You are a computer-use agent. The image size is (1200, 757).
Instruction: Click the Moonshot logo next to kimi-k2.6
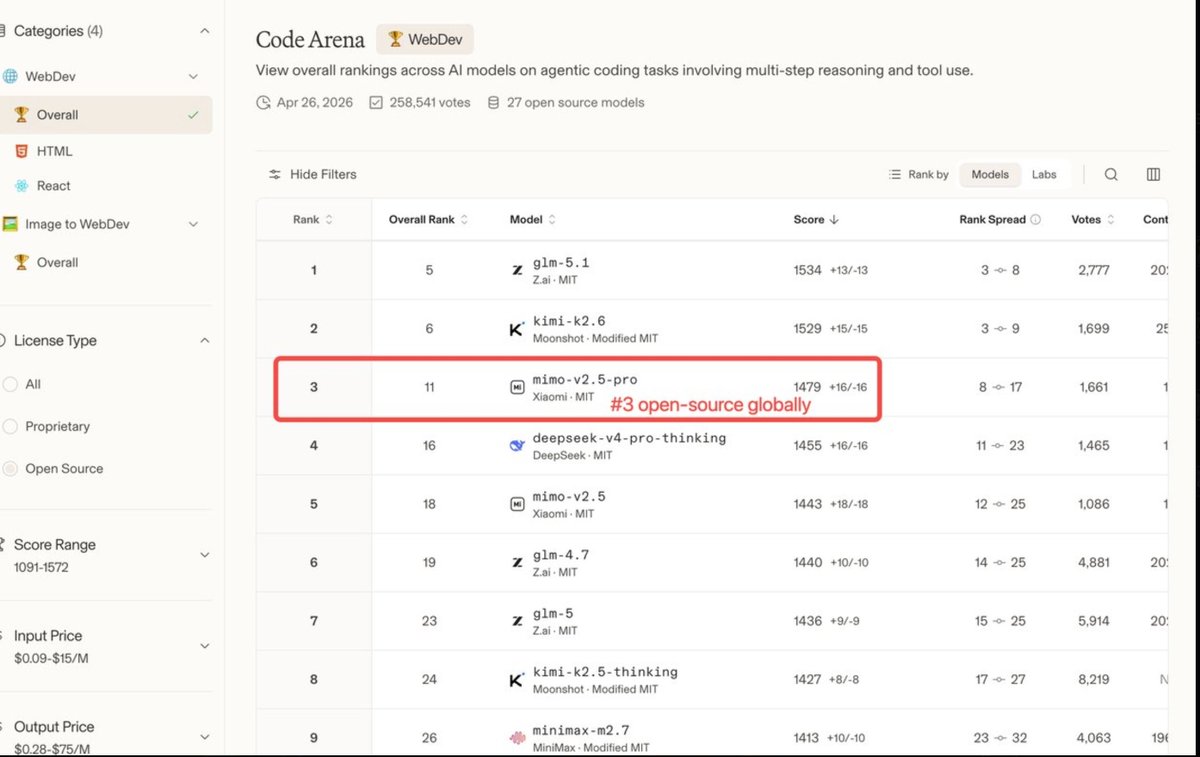(x=517, y=329)
